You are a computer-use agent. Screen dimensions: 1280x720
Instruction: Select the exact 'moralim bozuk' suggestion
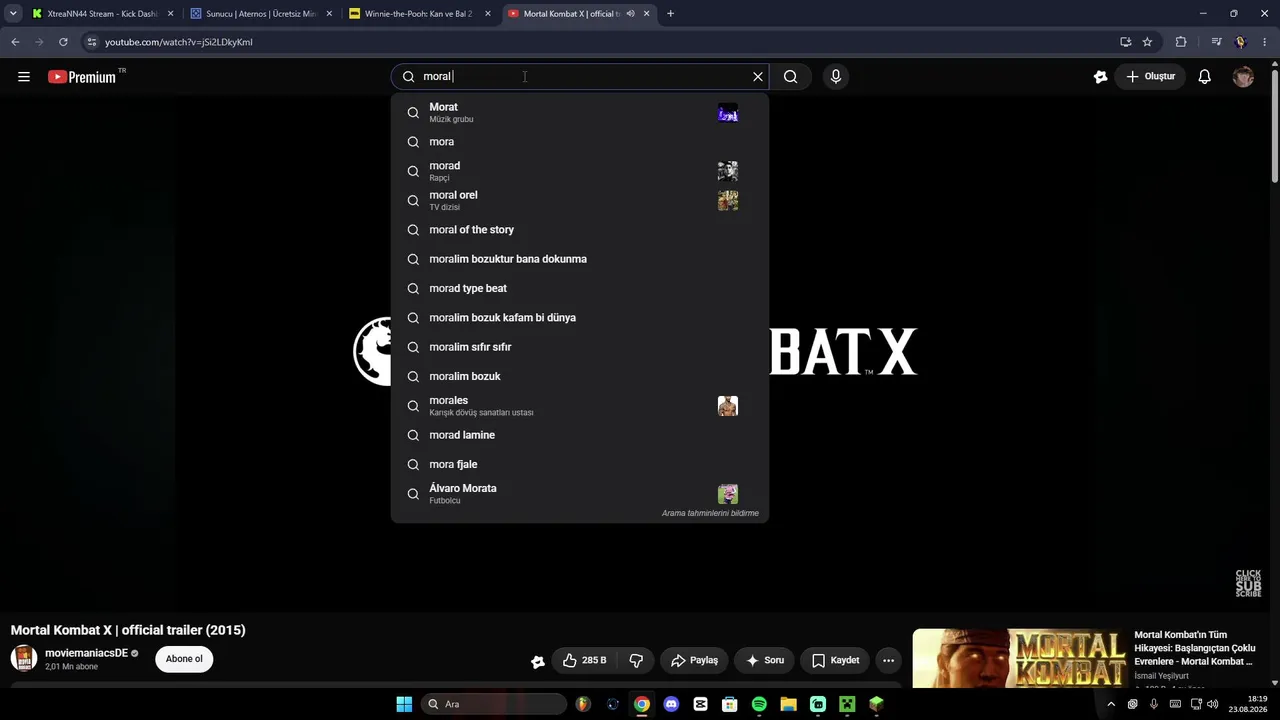[580, 376]
